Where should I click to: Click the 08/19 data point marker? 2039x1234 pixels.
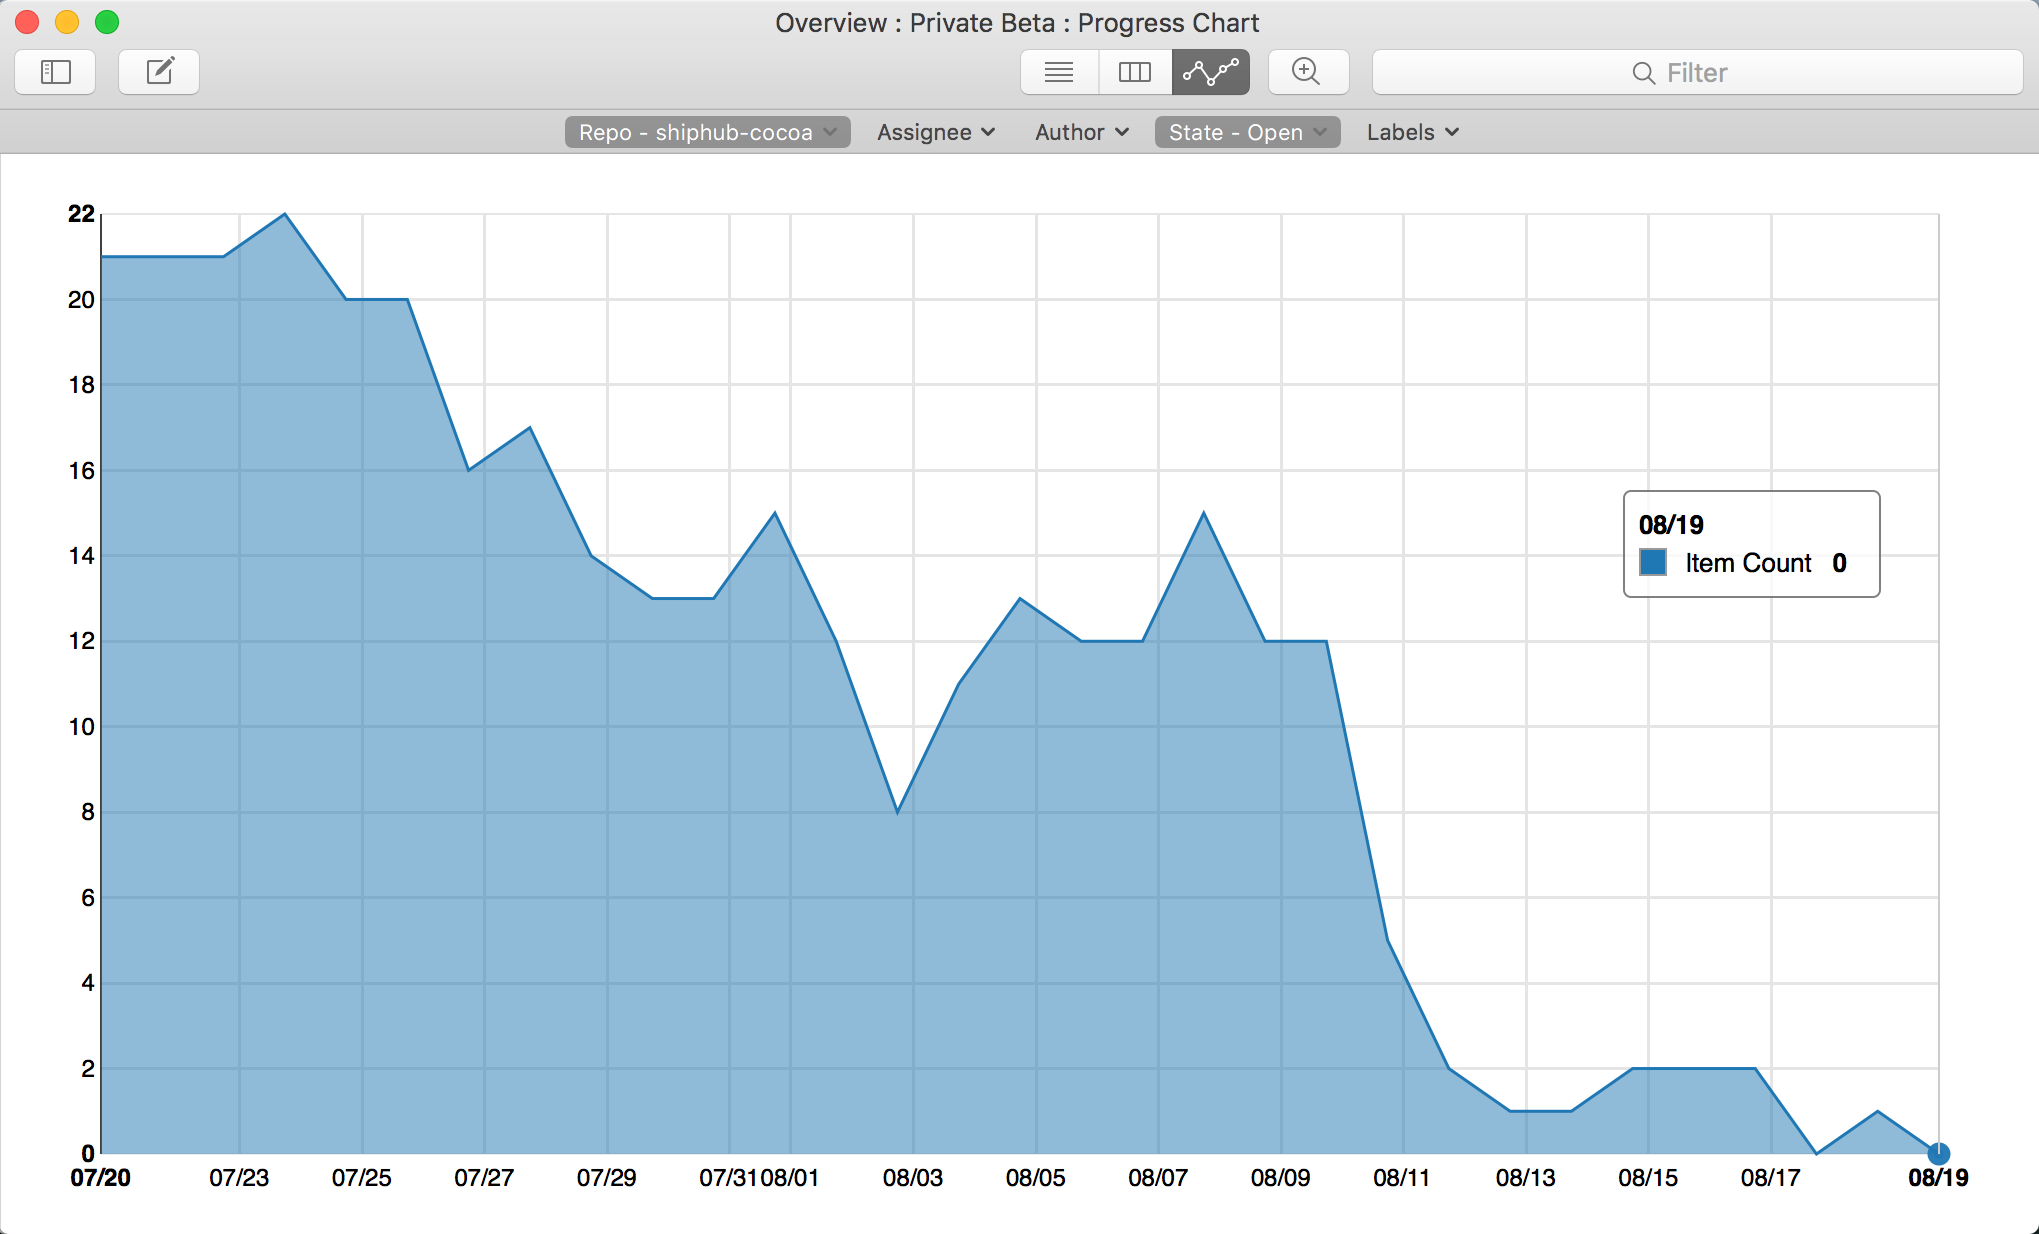(1938, 1153)
